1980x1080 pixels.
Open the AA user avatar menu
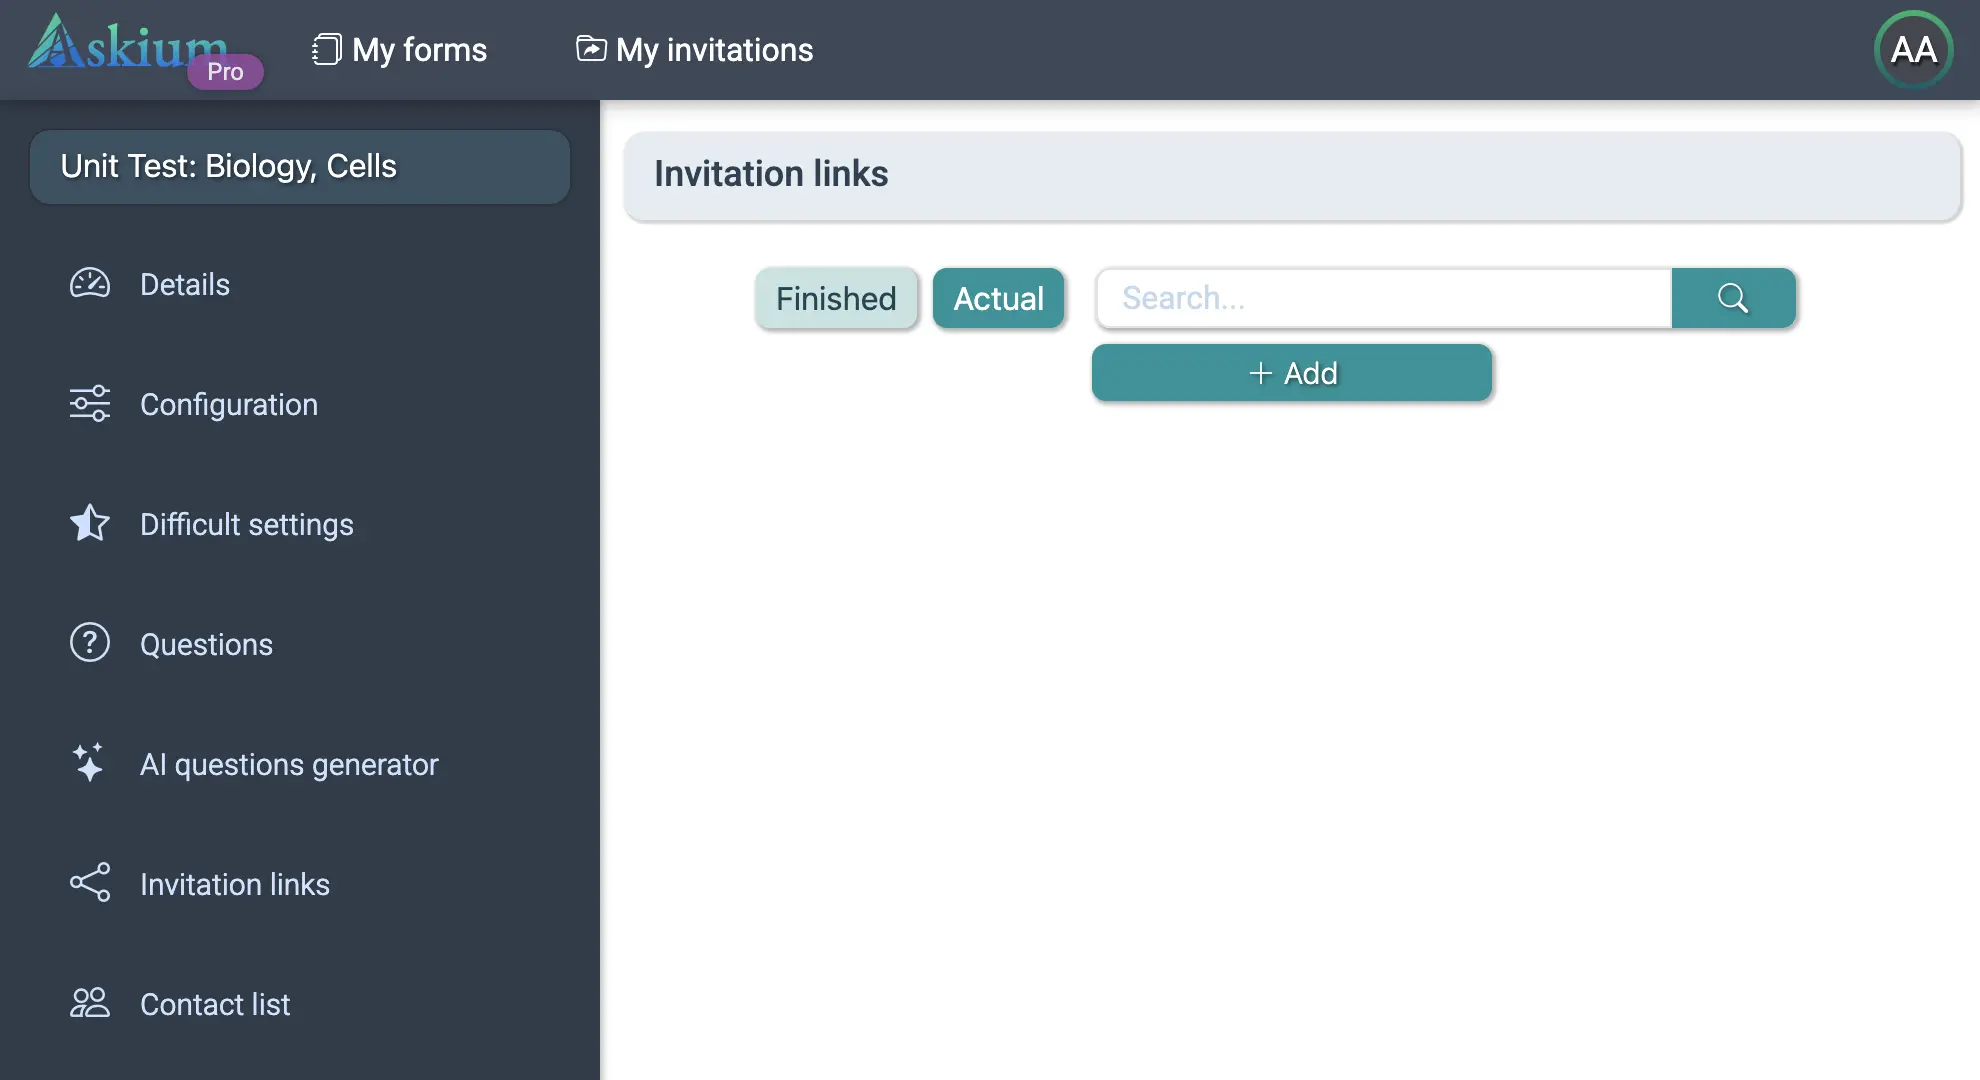(1913, 50)
